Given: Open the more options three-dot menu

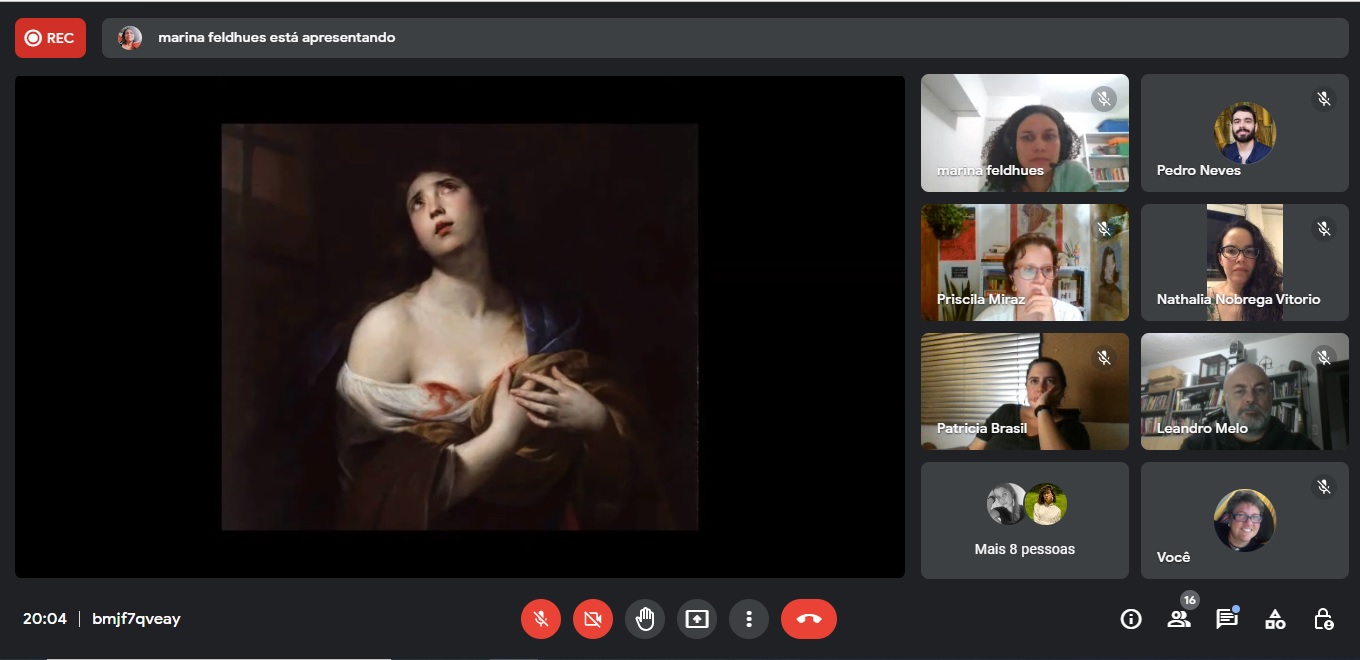Looking at the screenshot, I should (749, 619).
